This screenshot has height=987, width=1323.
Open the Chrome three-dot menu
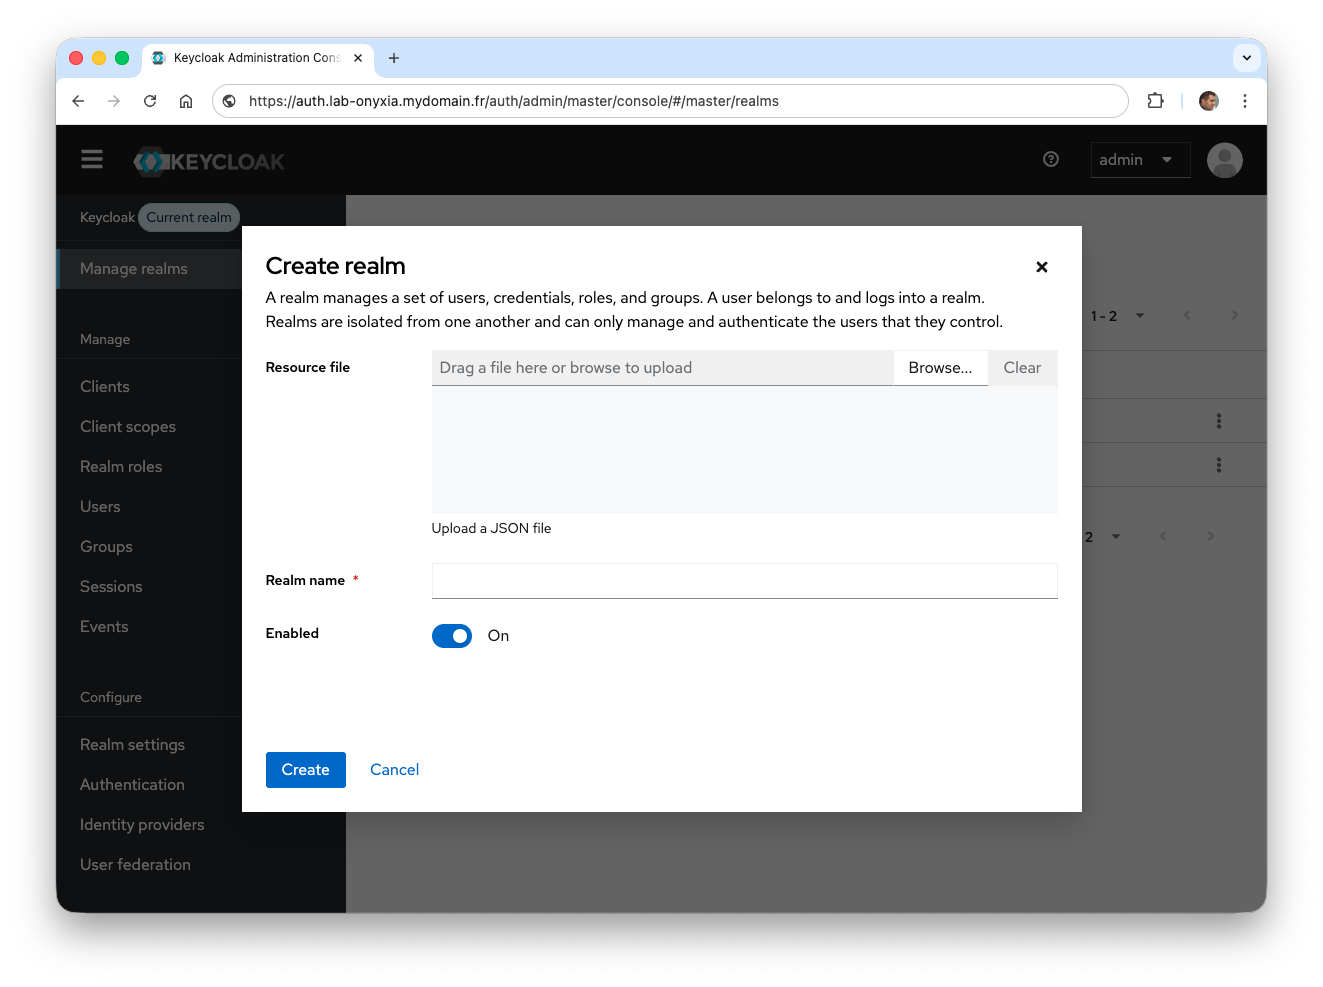1244,101
